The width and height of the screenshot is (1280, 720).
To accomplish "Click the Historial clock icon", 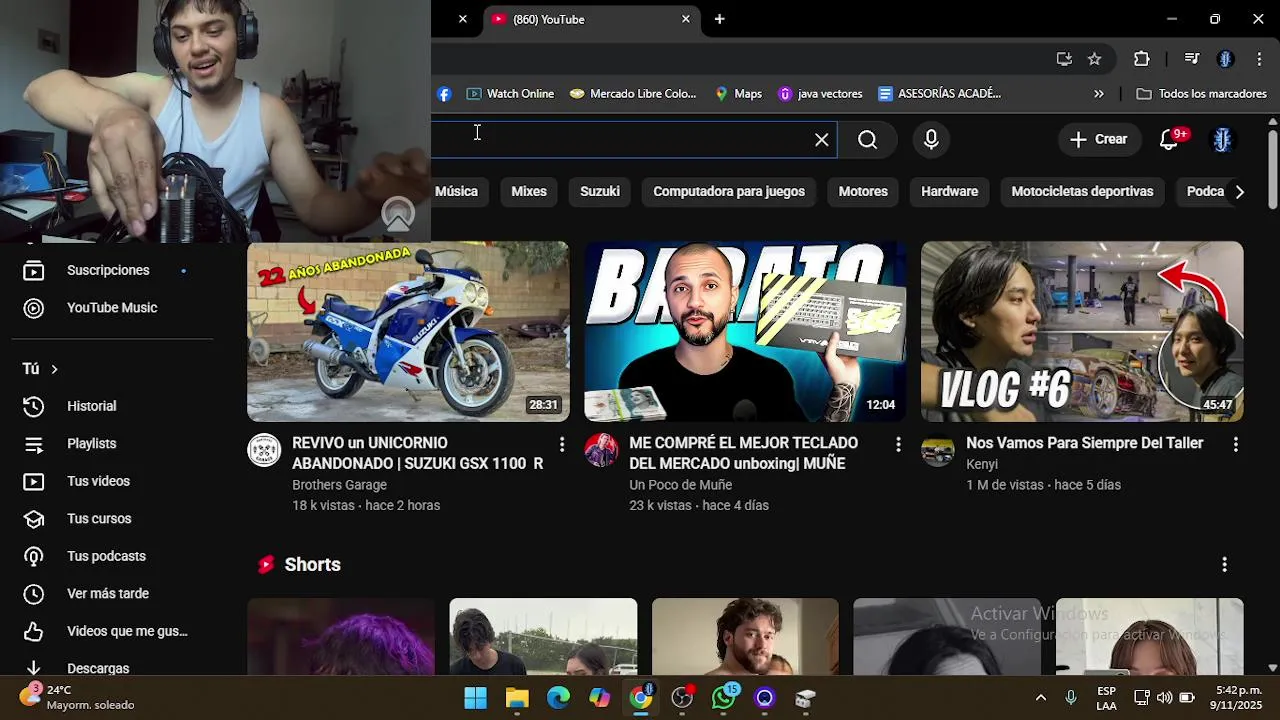I will click(x=34, y=406).
